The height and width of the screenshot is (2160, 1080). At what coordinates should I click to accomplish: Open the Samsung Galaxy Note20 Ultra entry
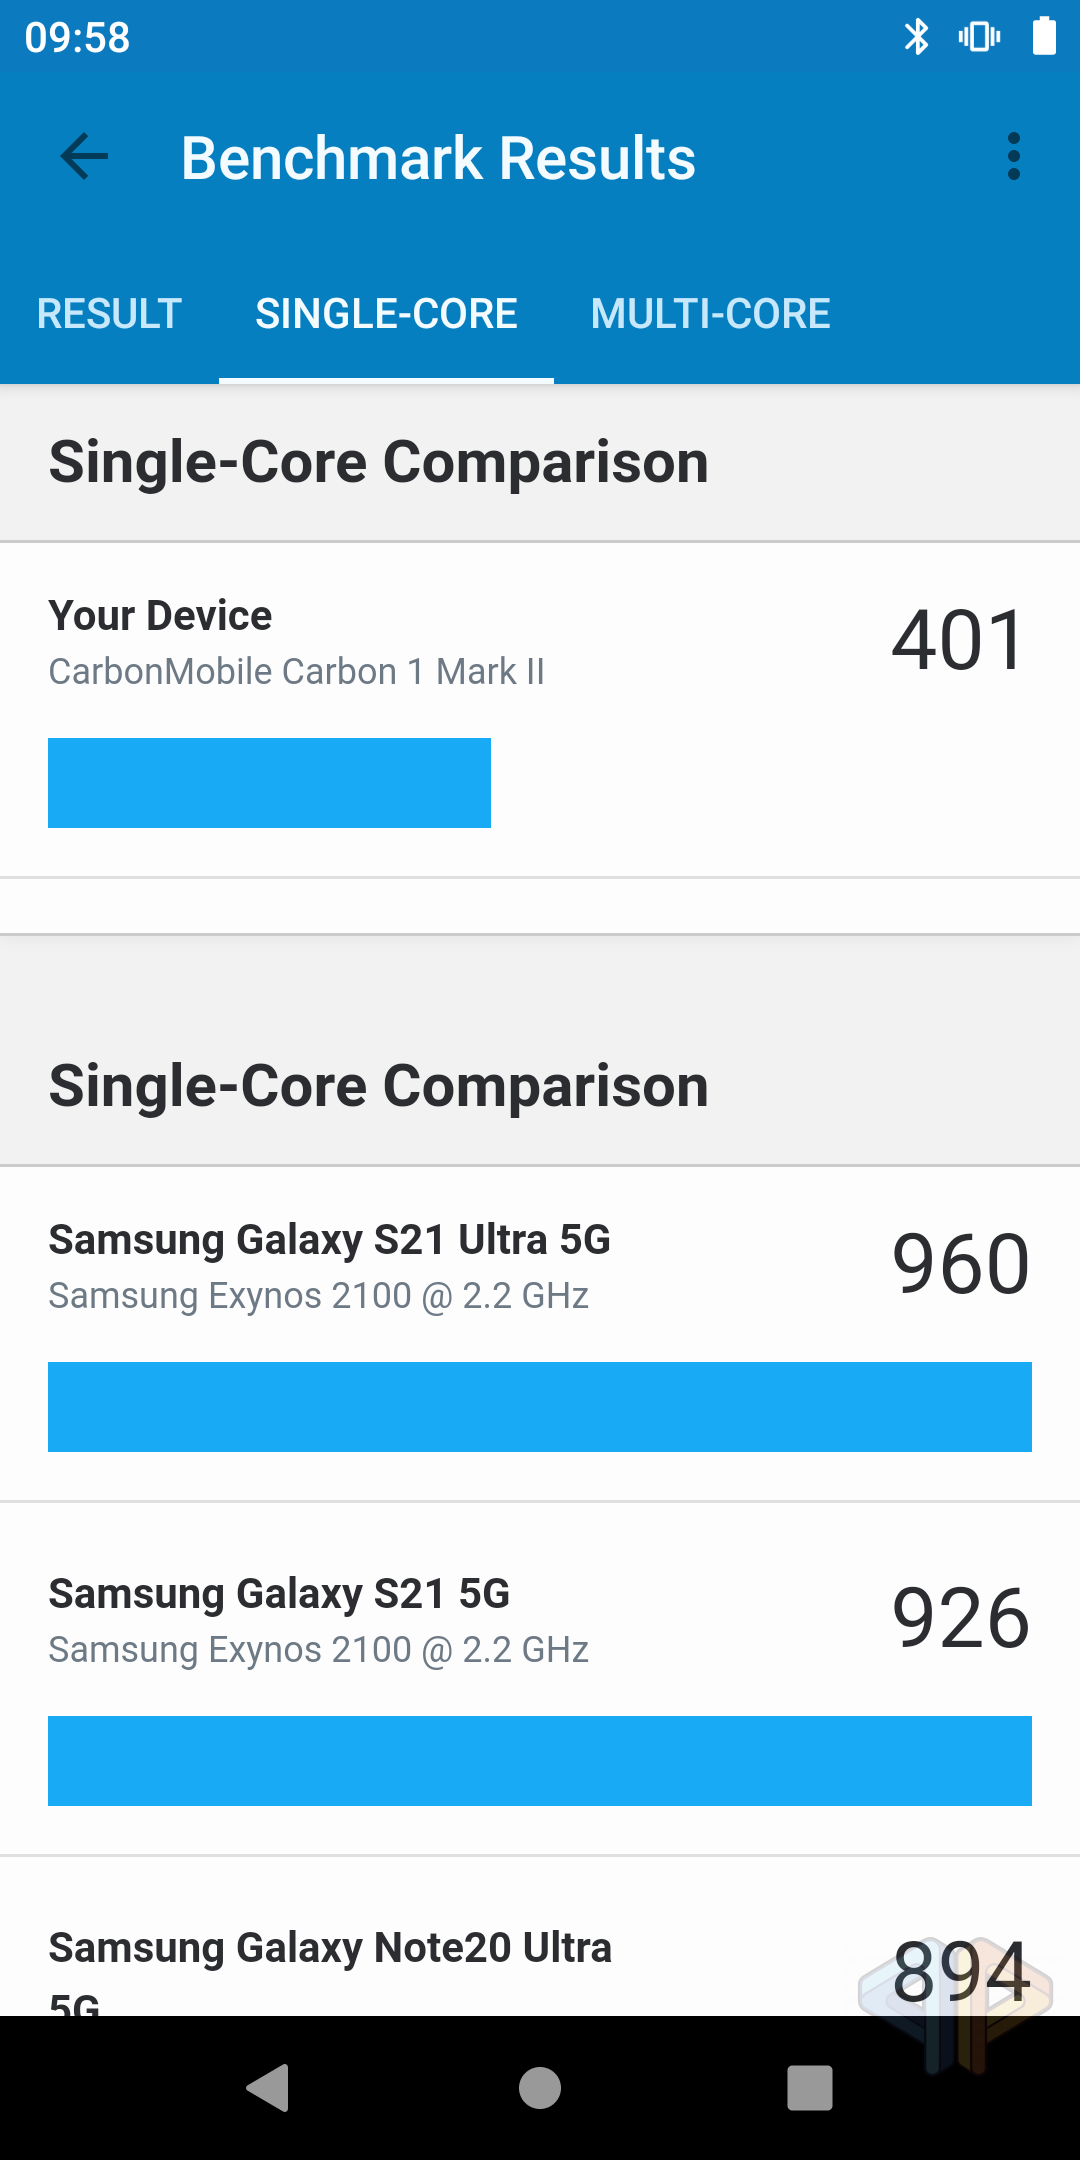330,1948
